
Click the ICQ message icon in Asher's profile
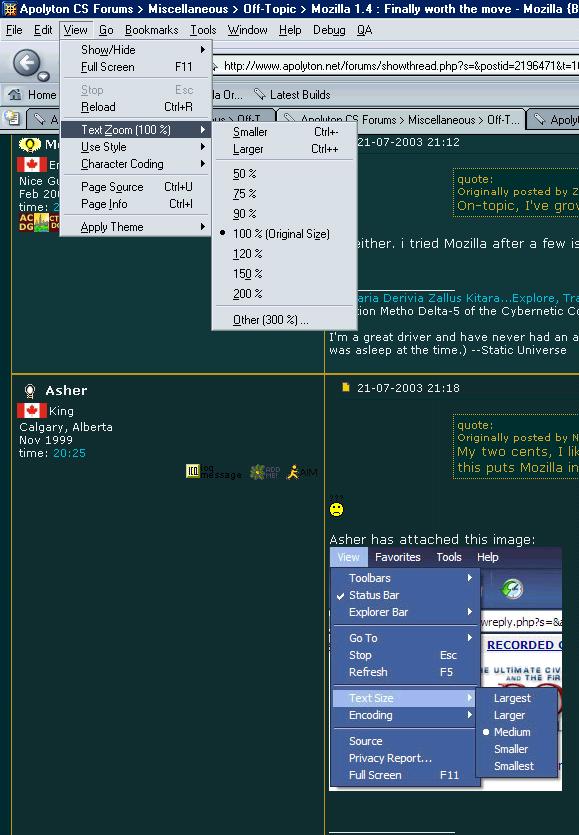[x=193, y=471]
